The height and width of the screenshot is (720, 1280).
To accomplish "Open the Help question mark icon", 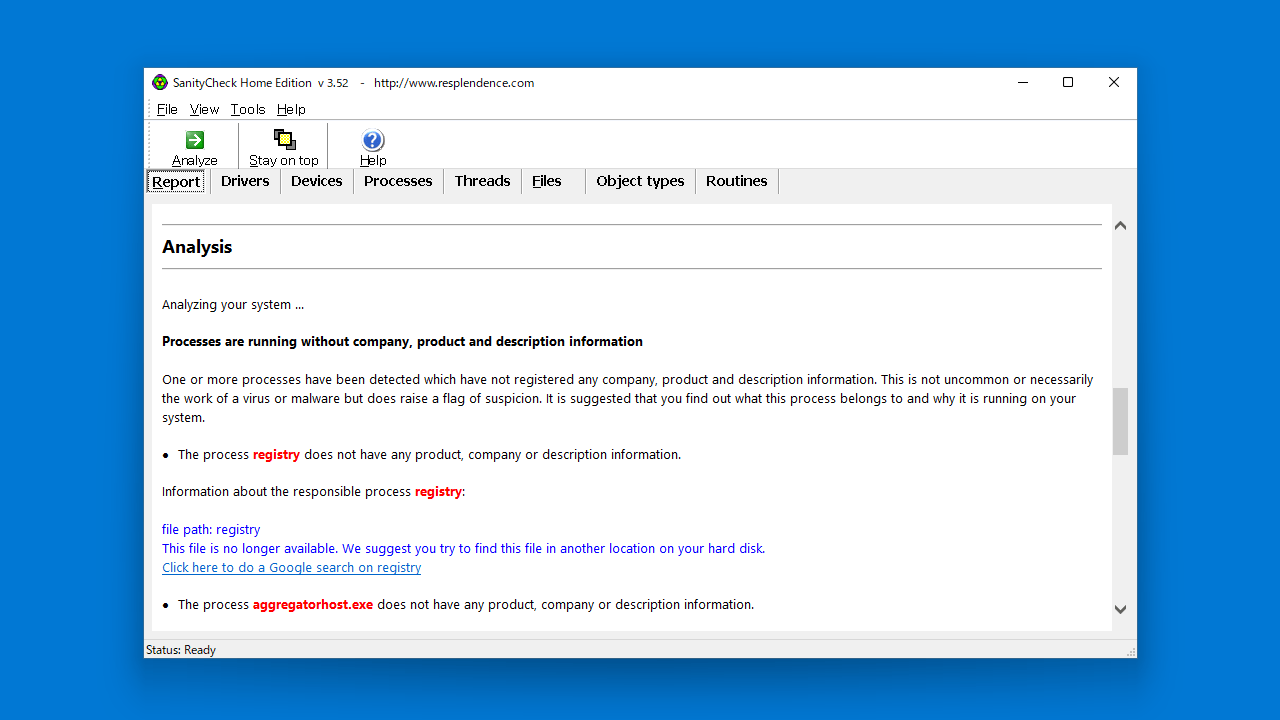I will click(x=373, y=141).
